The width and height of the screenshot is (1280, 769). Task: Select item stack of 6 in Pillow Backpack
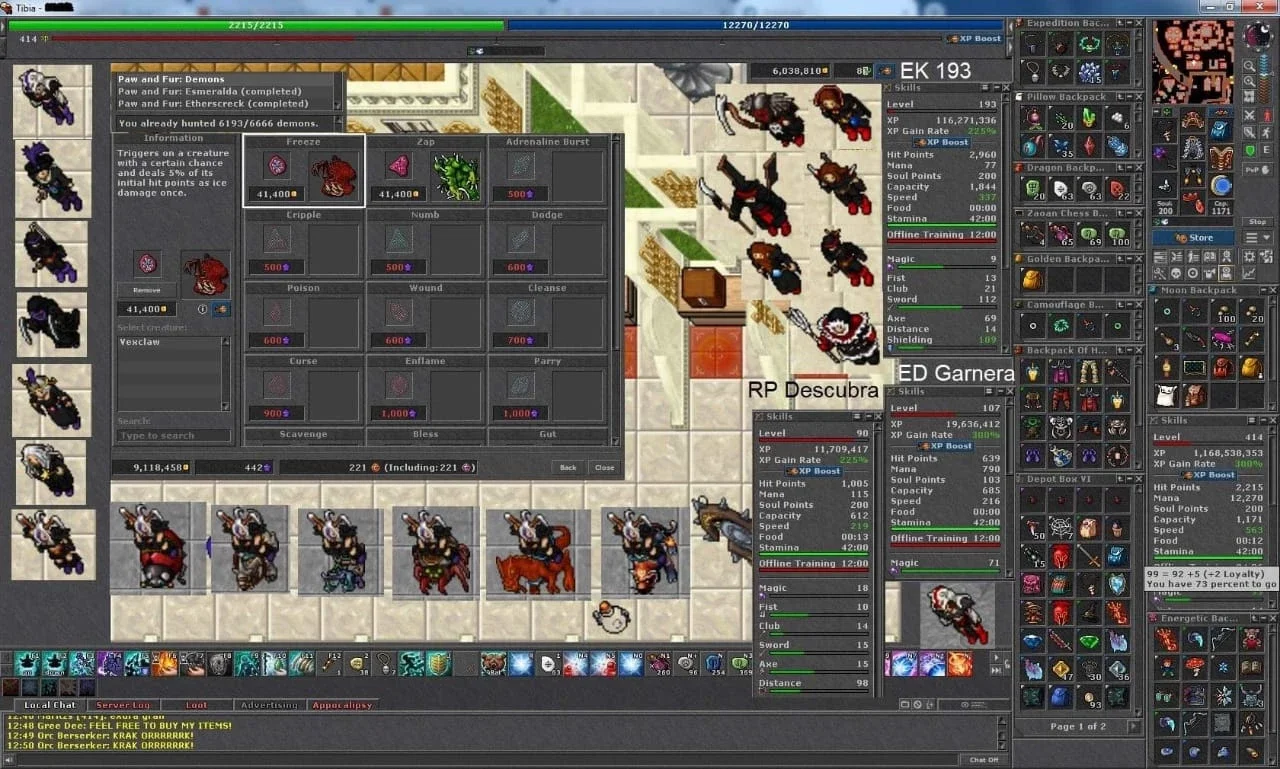(1117, 119)
